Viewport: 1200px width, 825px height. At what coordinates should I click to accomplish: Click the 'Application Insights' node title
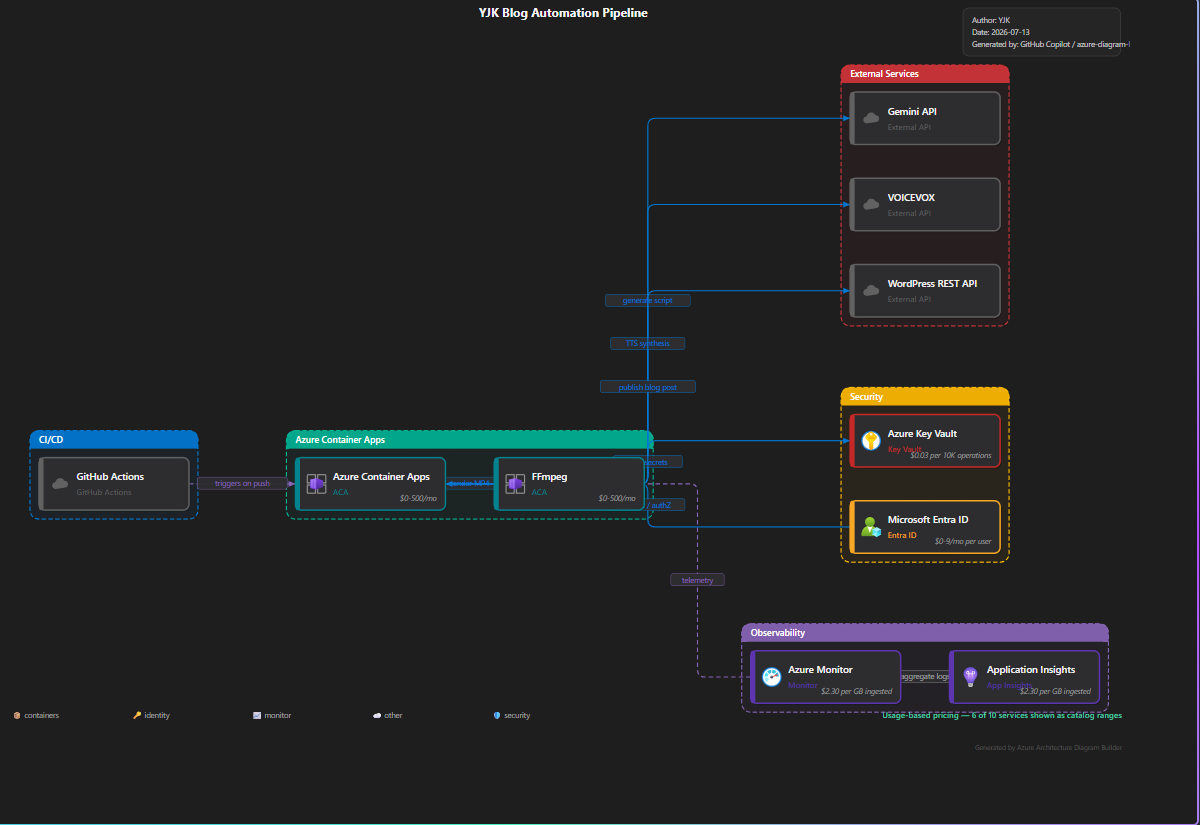(1031, 670)
